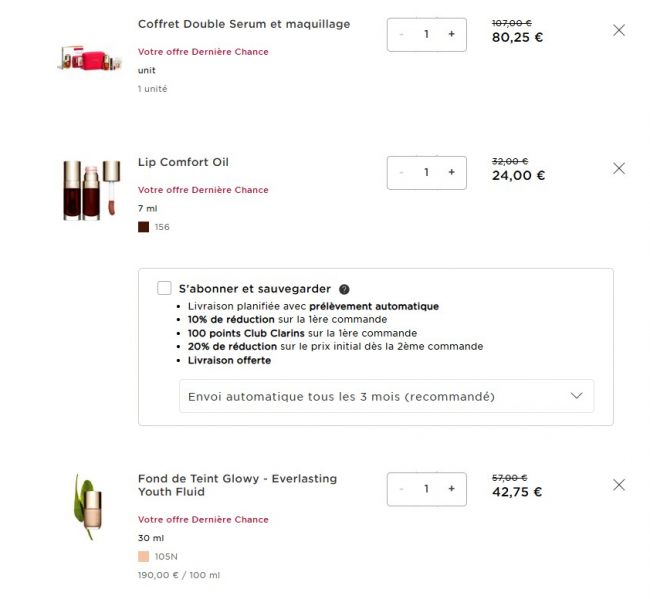Open the S'abonner et sauvegarder help icon

pos(344,289)
